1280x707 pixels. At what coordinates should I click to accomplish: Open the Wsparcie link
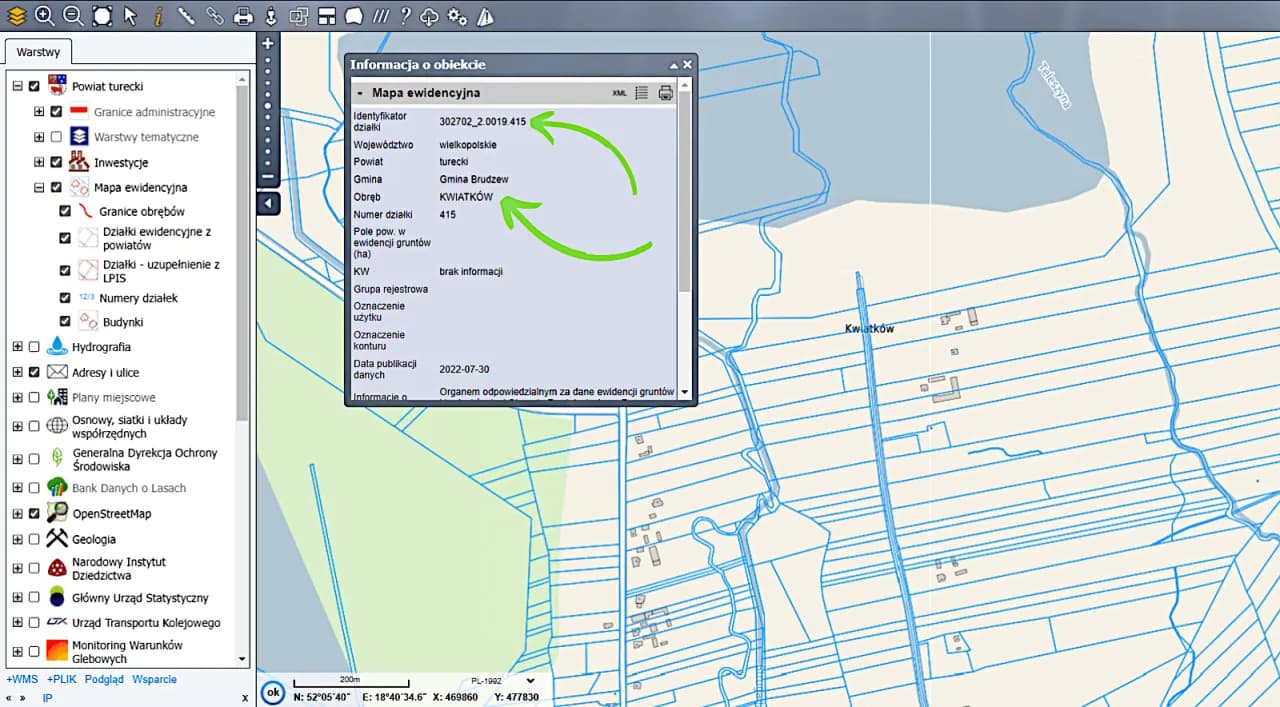154,679
